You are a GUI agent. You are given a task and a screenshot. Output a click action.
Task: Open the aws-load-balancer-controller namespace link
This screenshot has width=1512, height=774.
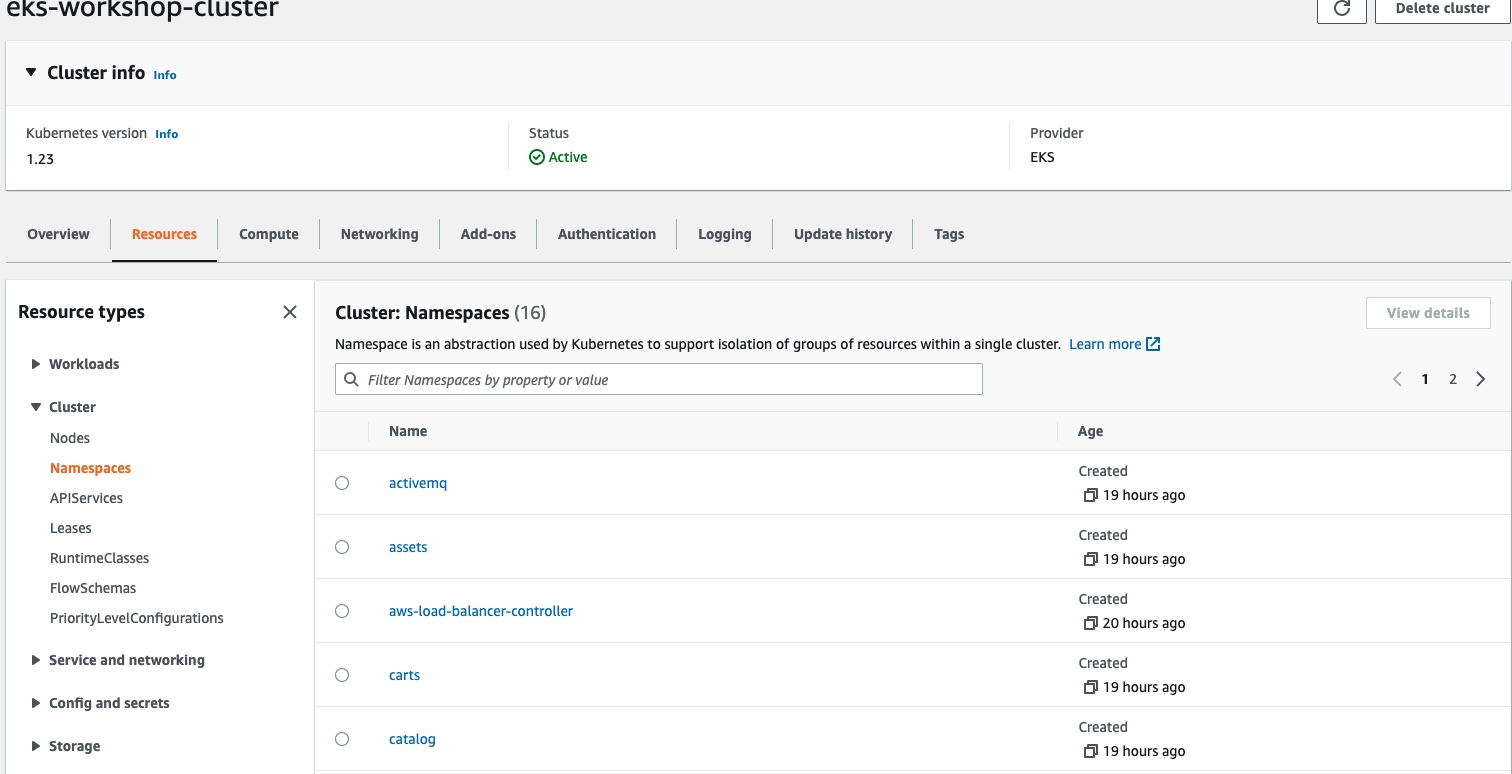pos(480,611)
